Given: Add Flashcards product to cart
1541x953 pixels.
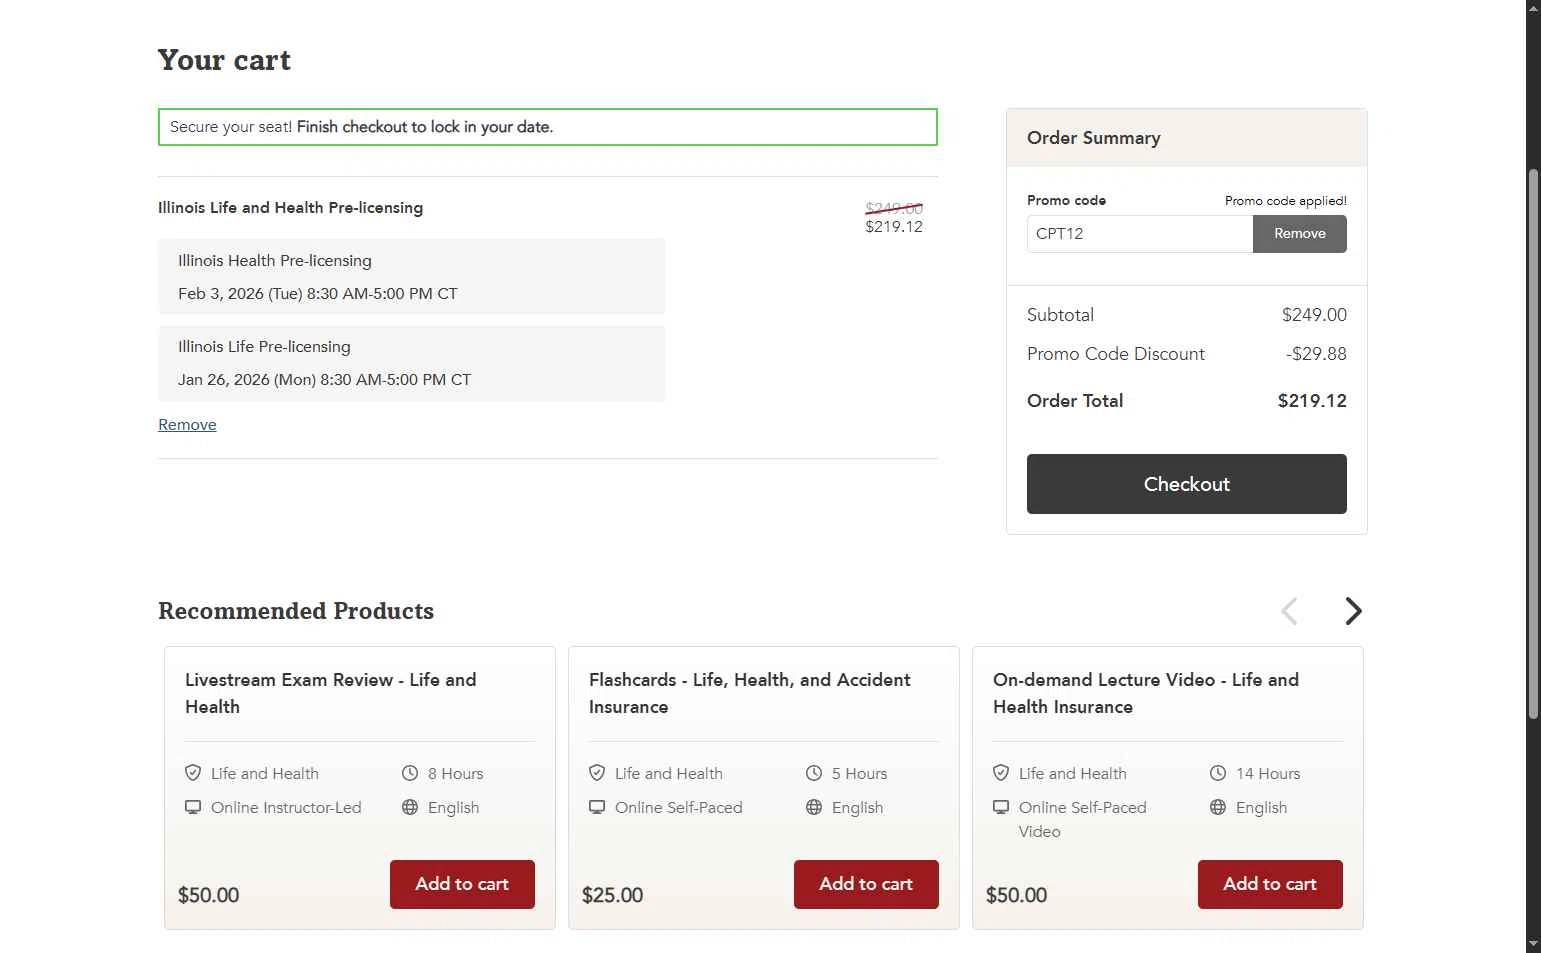Looking at the screenshot, I should [x=866, y=884].
